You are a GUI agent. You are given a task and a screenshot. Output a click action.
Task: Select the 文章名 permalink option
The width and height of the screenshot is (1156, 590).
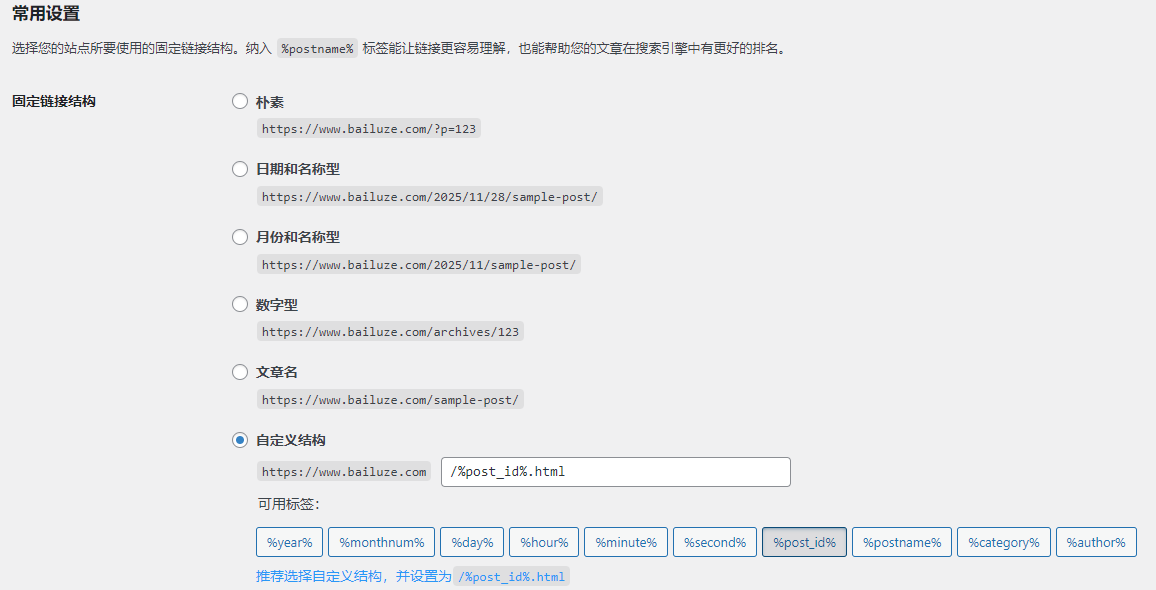click(x=240, y=371)
